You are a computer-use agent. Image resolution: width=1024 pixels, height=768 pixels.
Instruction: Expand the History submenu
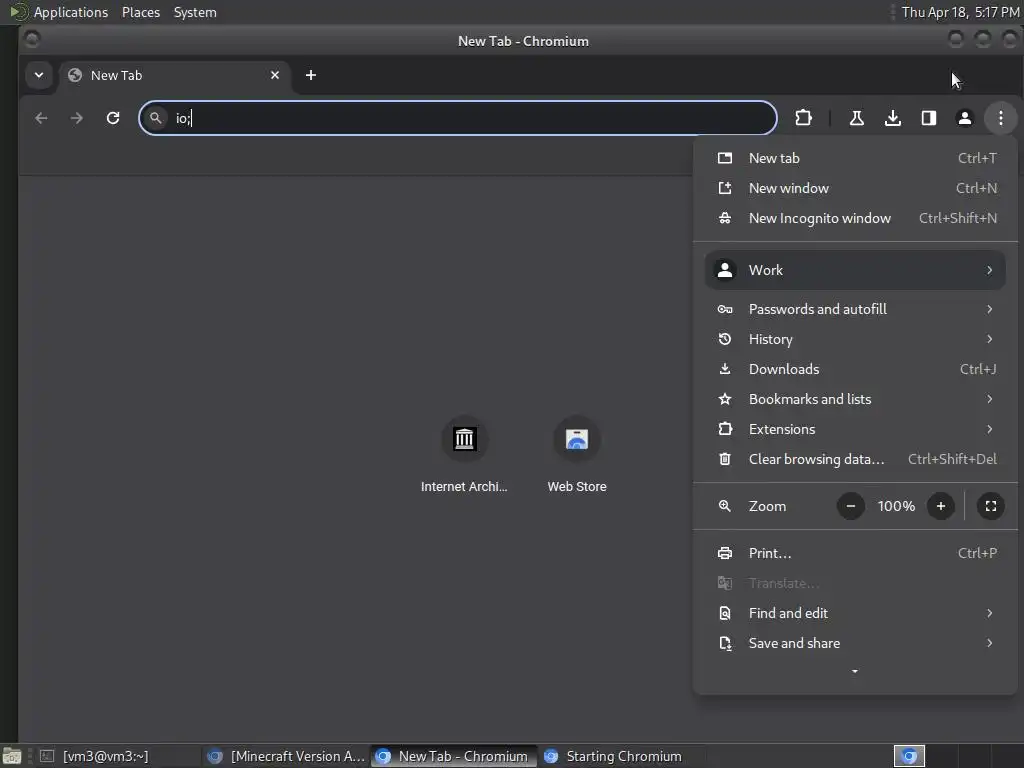pyautogui.click(x=855, y=339)
